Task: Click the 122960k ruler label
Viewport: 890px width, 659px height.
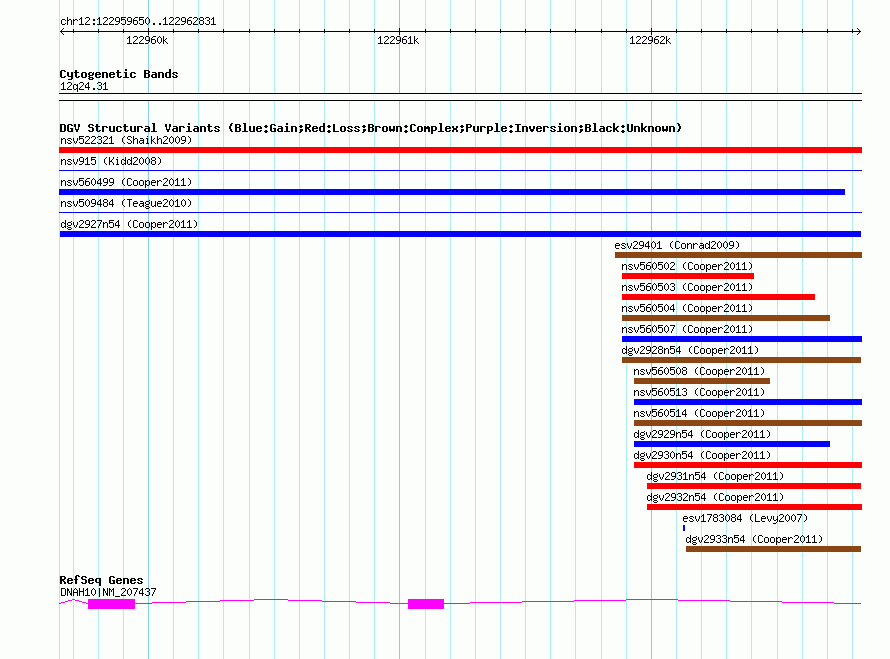Action: (147, 40)
